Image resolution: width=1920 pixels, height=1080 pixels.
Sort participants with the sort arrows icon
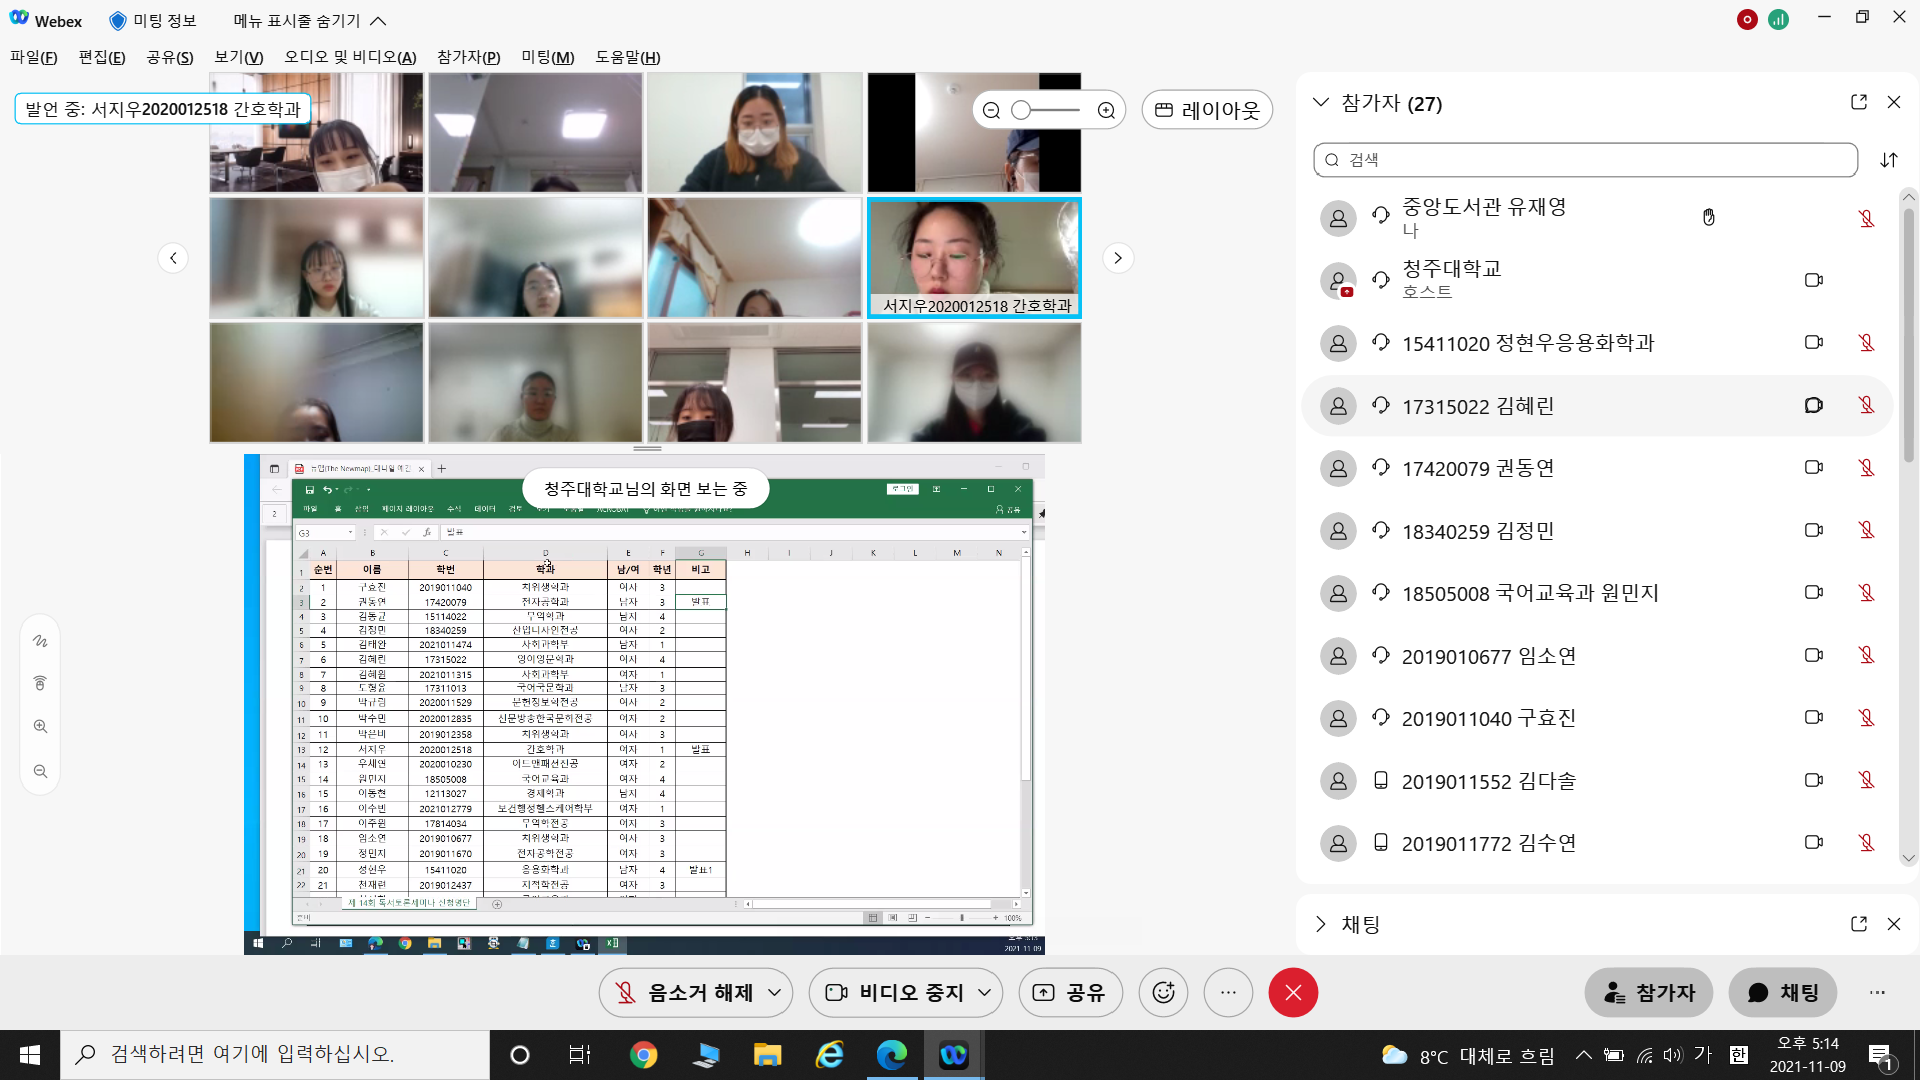[1889, 160]
